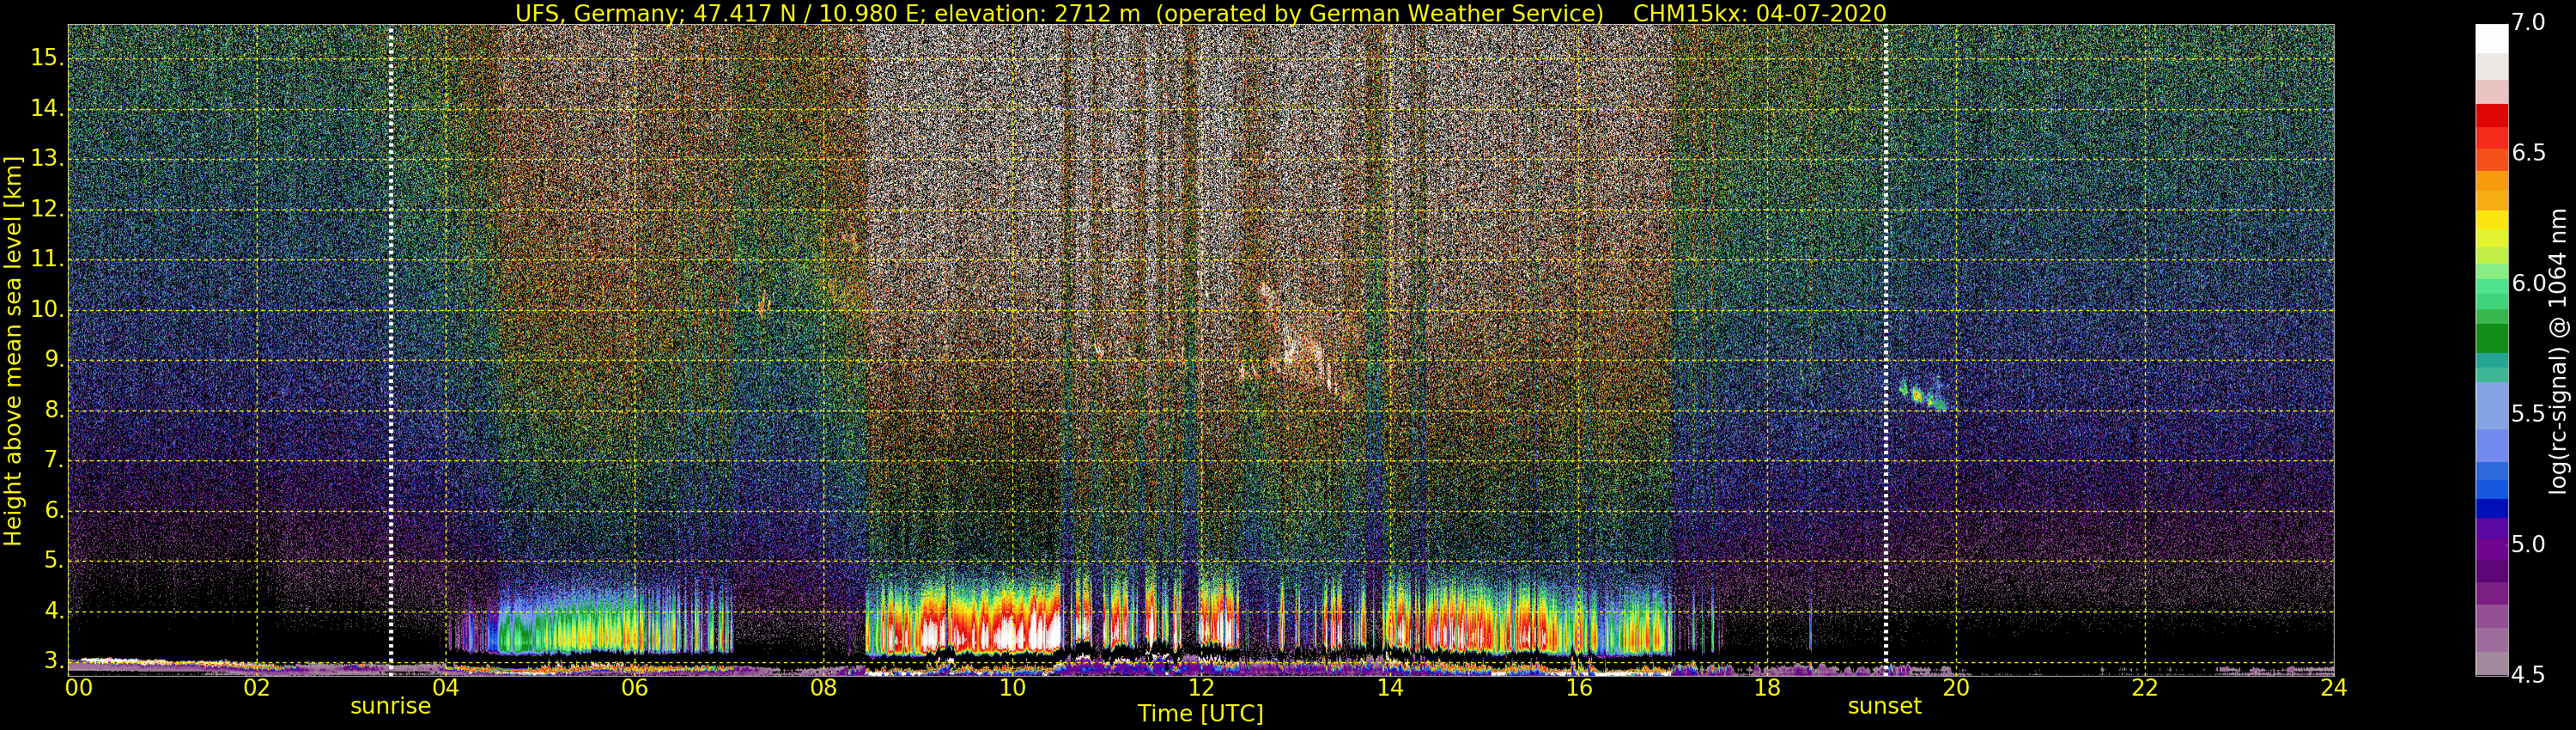Click the plot title starting 'UFS, Germany'
Viewport: 2576px width, 730px height.
click(1200, 13)
